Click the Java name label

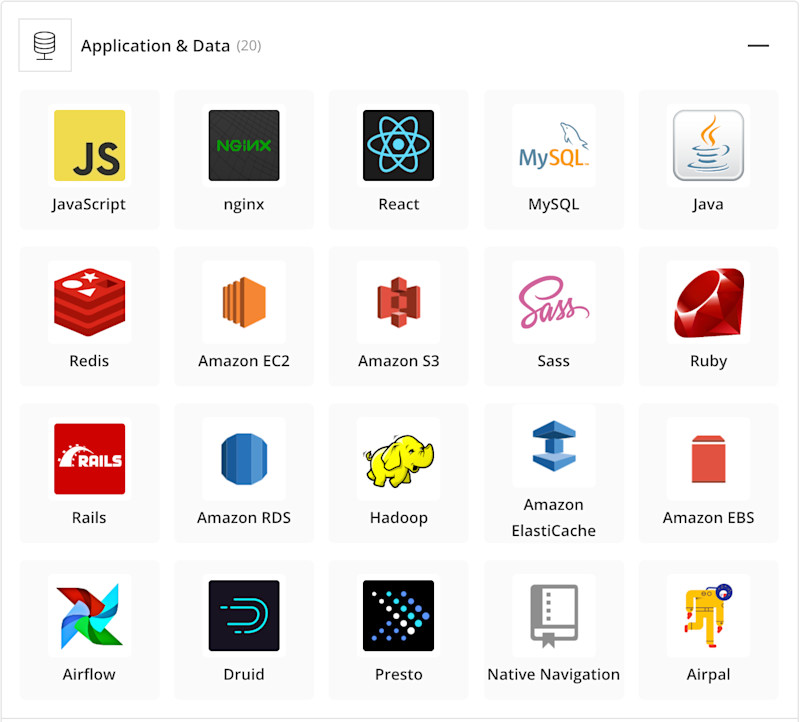click(708, 204)
